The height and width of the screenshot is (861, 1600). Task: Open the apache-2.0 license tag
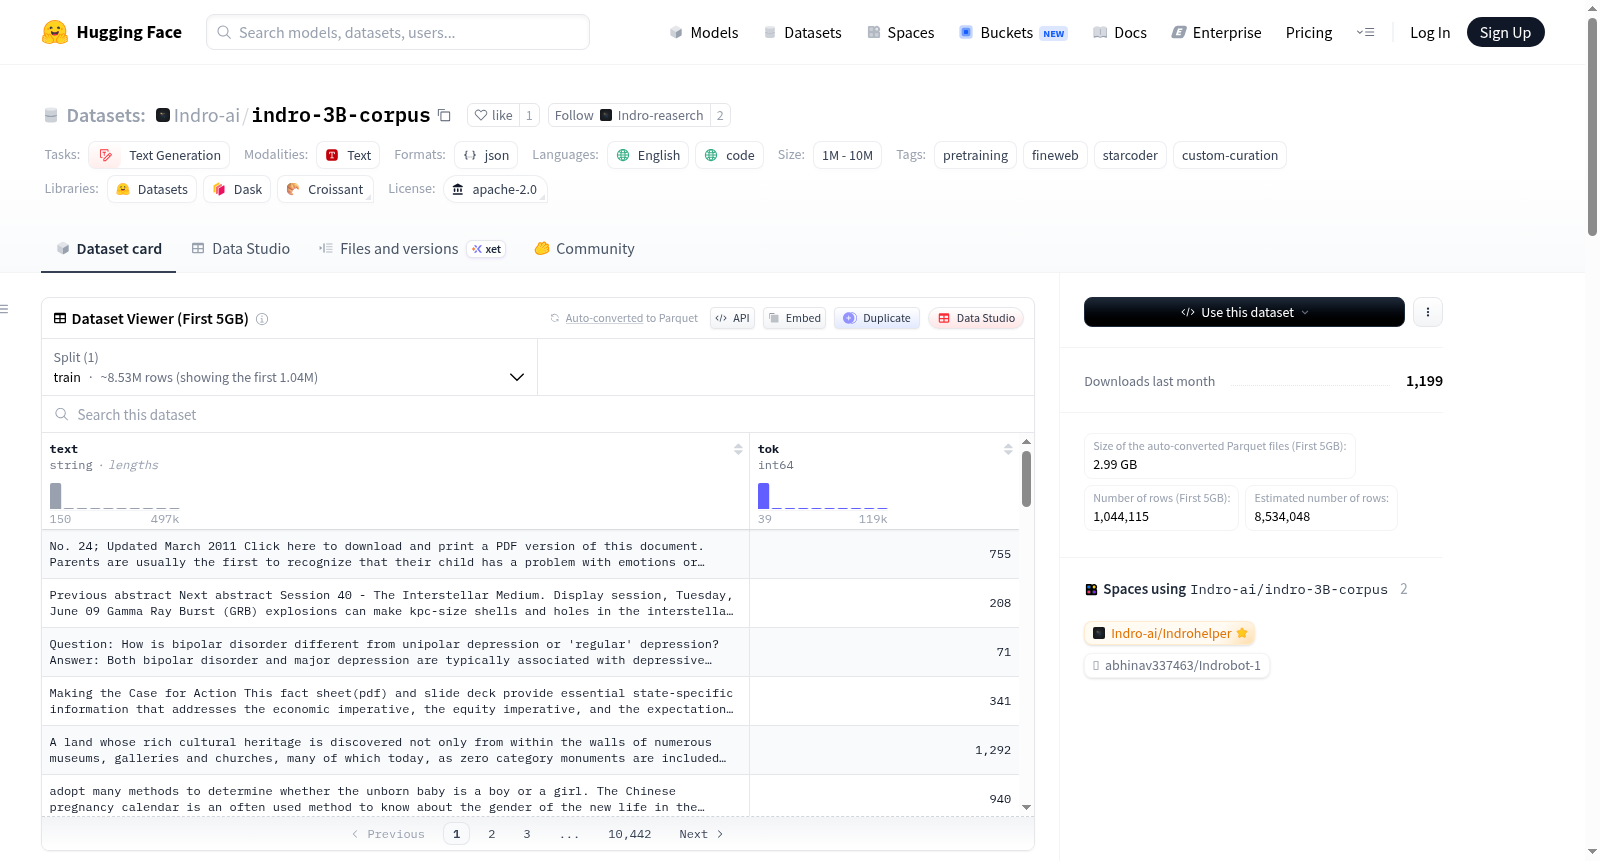[494, 189]
